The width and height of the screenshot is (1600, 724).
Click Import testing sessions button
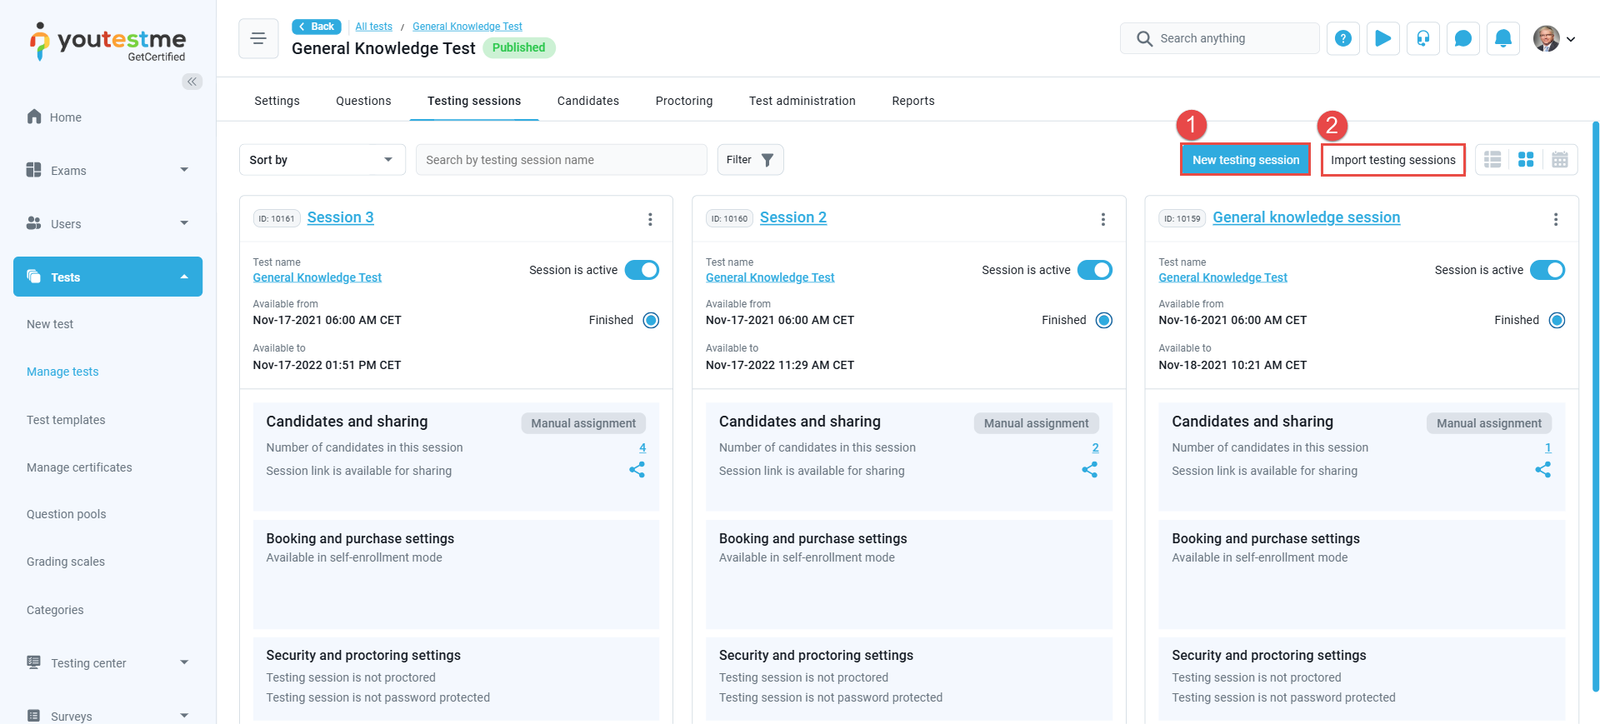[x=1393, y=160]
